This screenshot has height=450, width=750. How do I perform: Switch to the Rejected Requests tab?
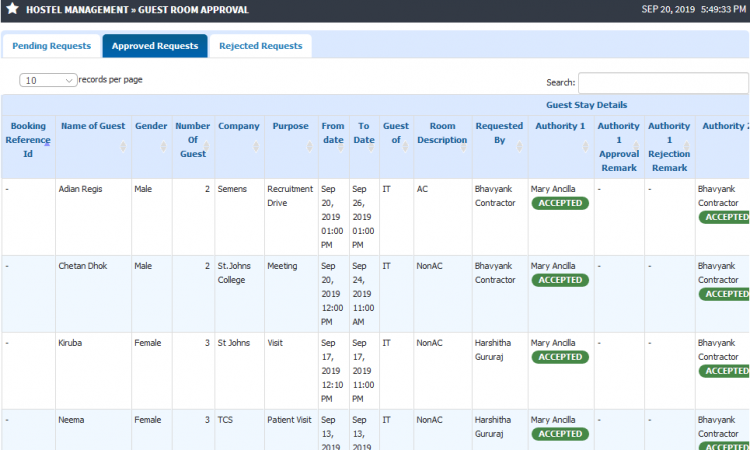click(261, 46)
